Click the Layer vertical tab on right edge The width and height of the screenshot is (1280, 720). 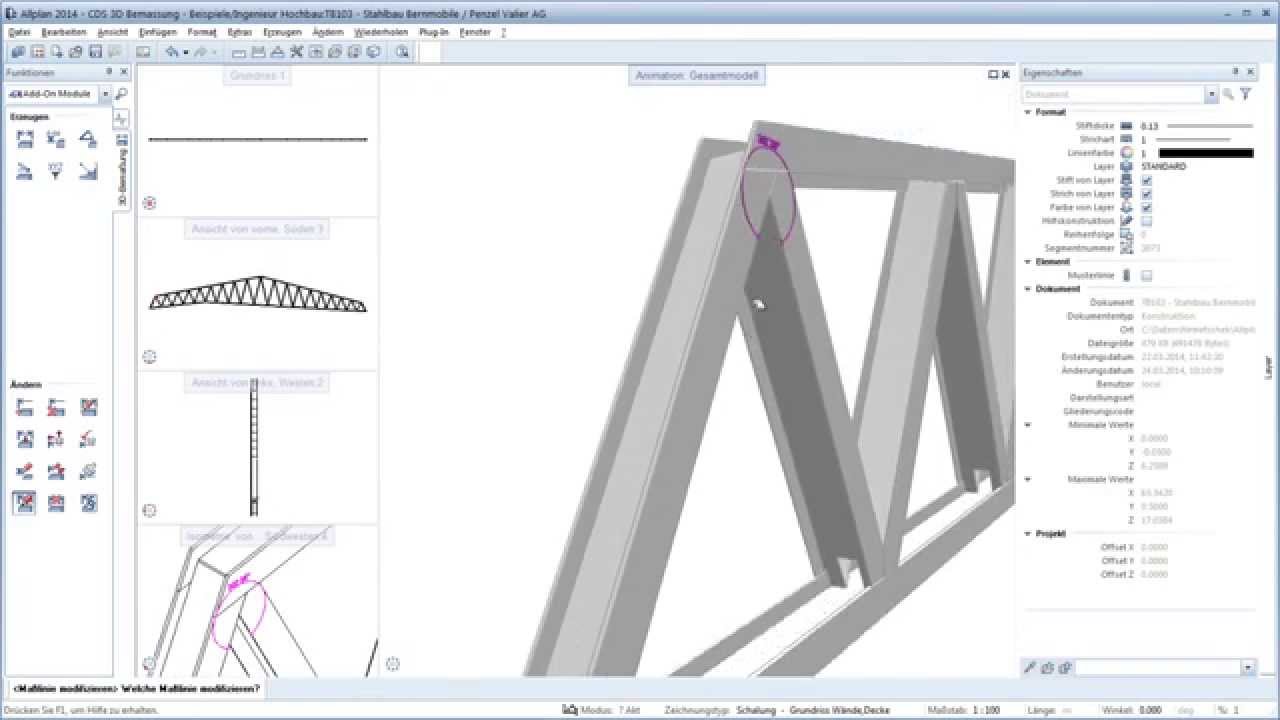point(1269,365)
